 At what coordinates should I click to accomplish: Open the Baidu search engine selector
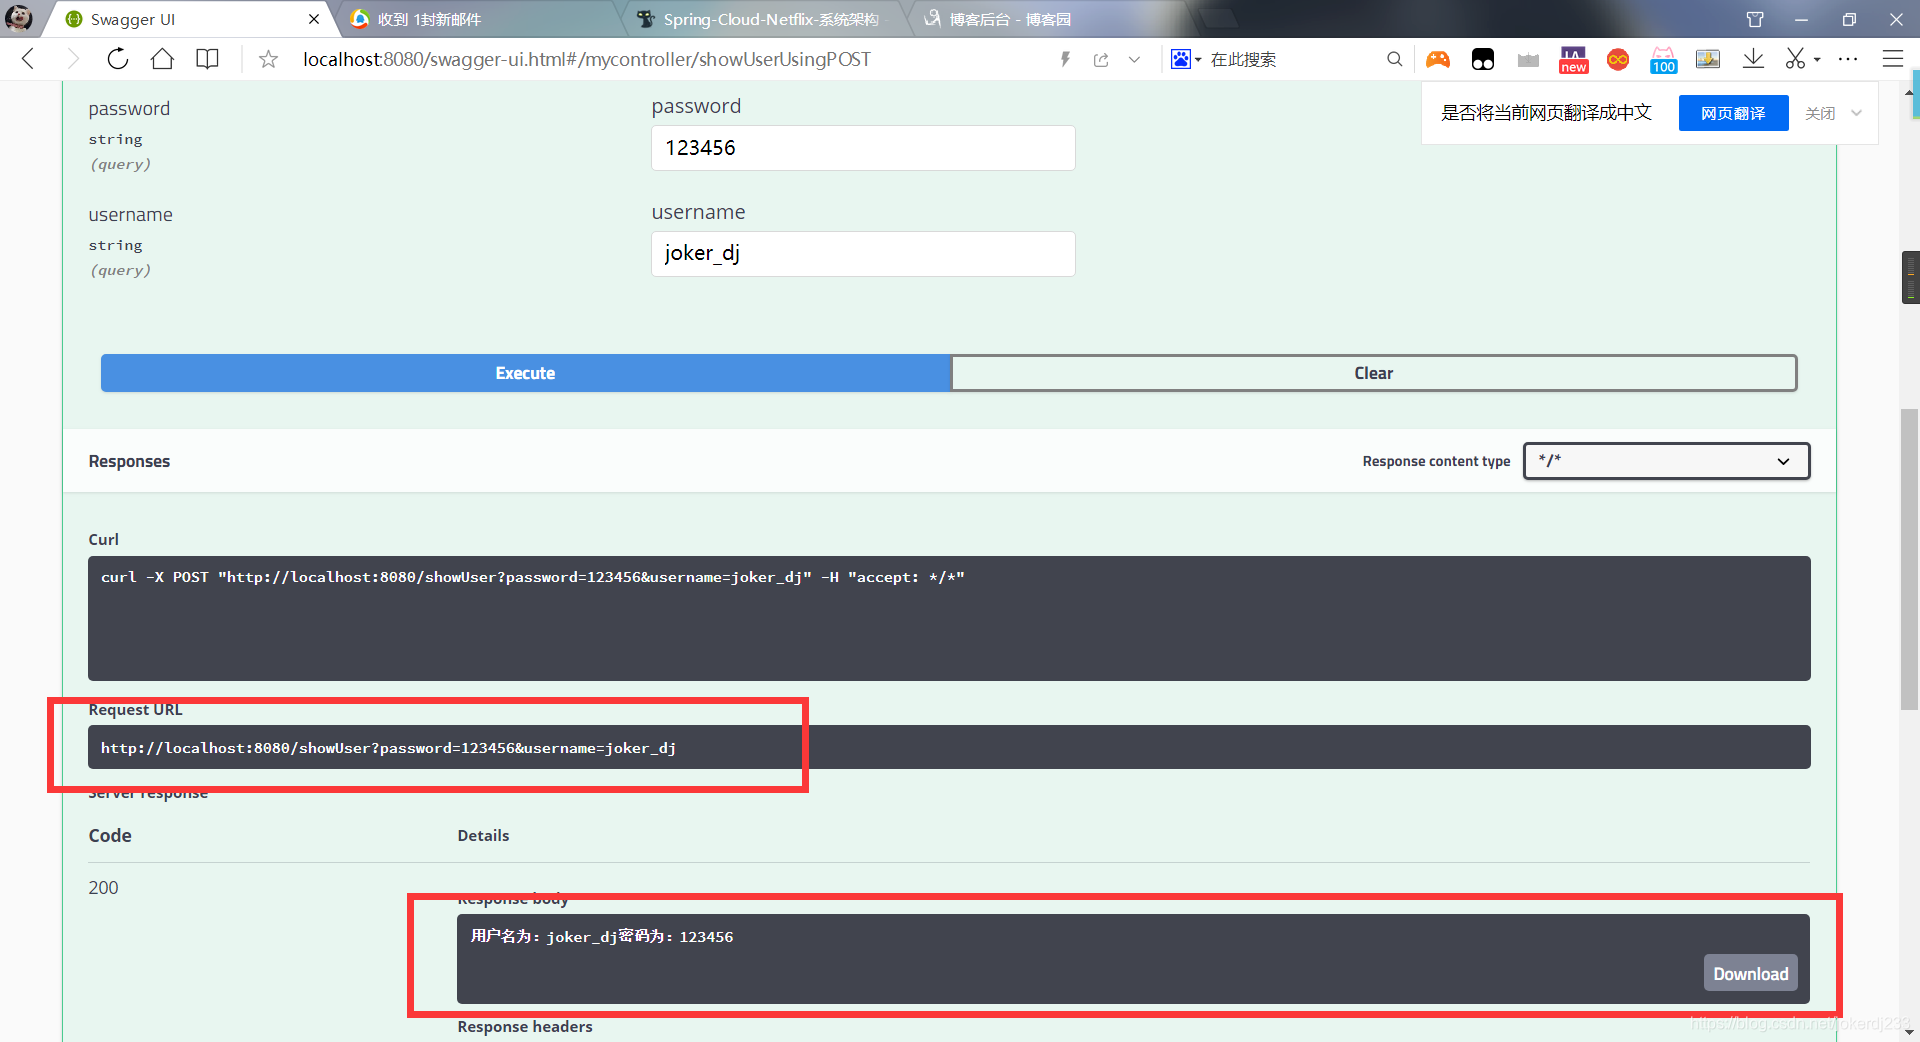1186,59
